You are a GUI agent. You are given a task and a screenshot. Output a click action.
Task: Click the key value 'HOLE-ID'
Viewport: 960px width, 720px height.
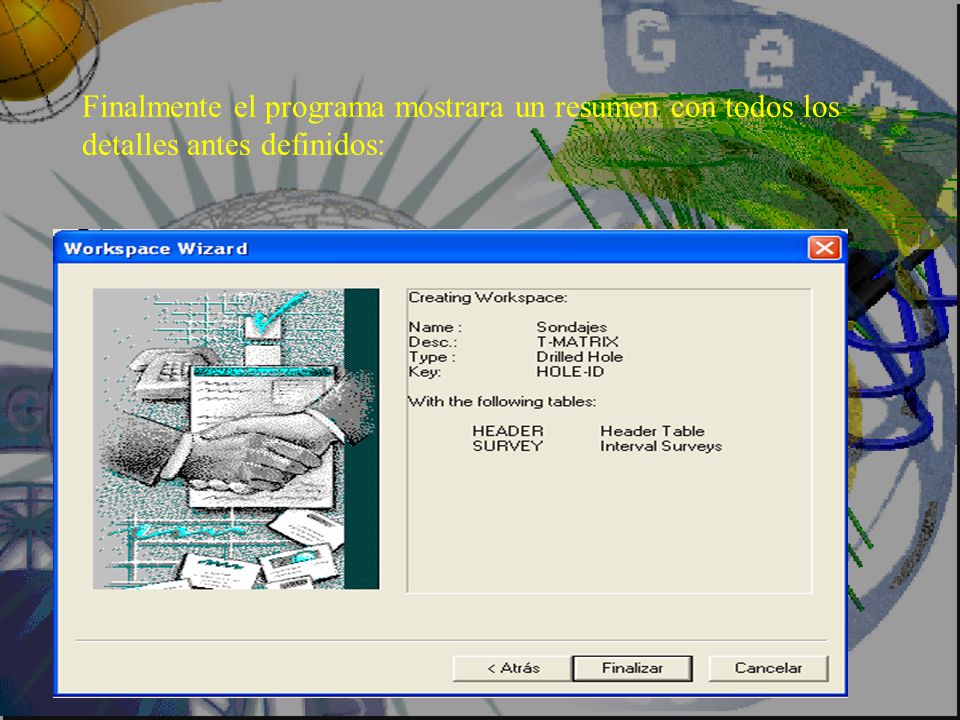(x=570, y=372)
